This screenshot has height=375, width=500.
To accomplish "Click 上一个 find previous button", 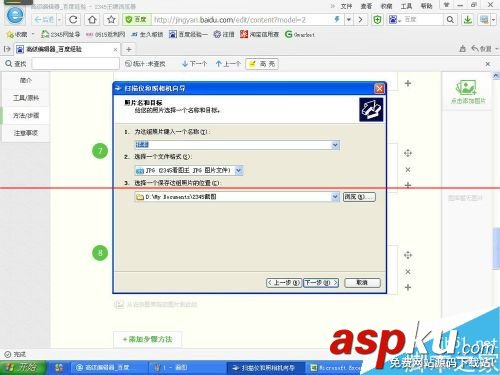I will tap(228, 64).
